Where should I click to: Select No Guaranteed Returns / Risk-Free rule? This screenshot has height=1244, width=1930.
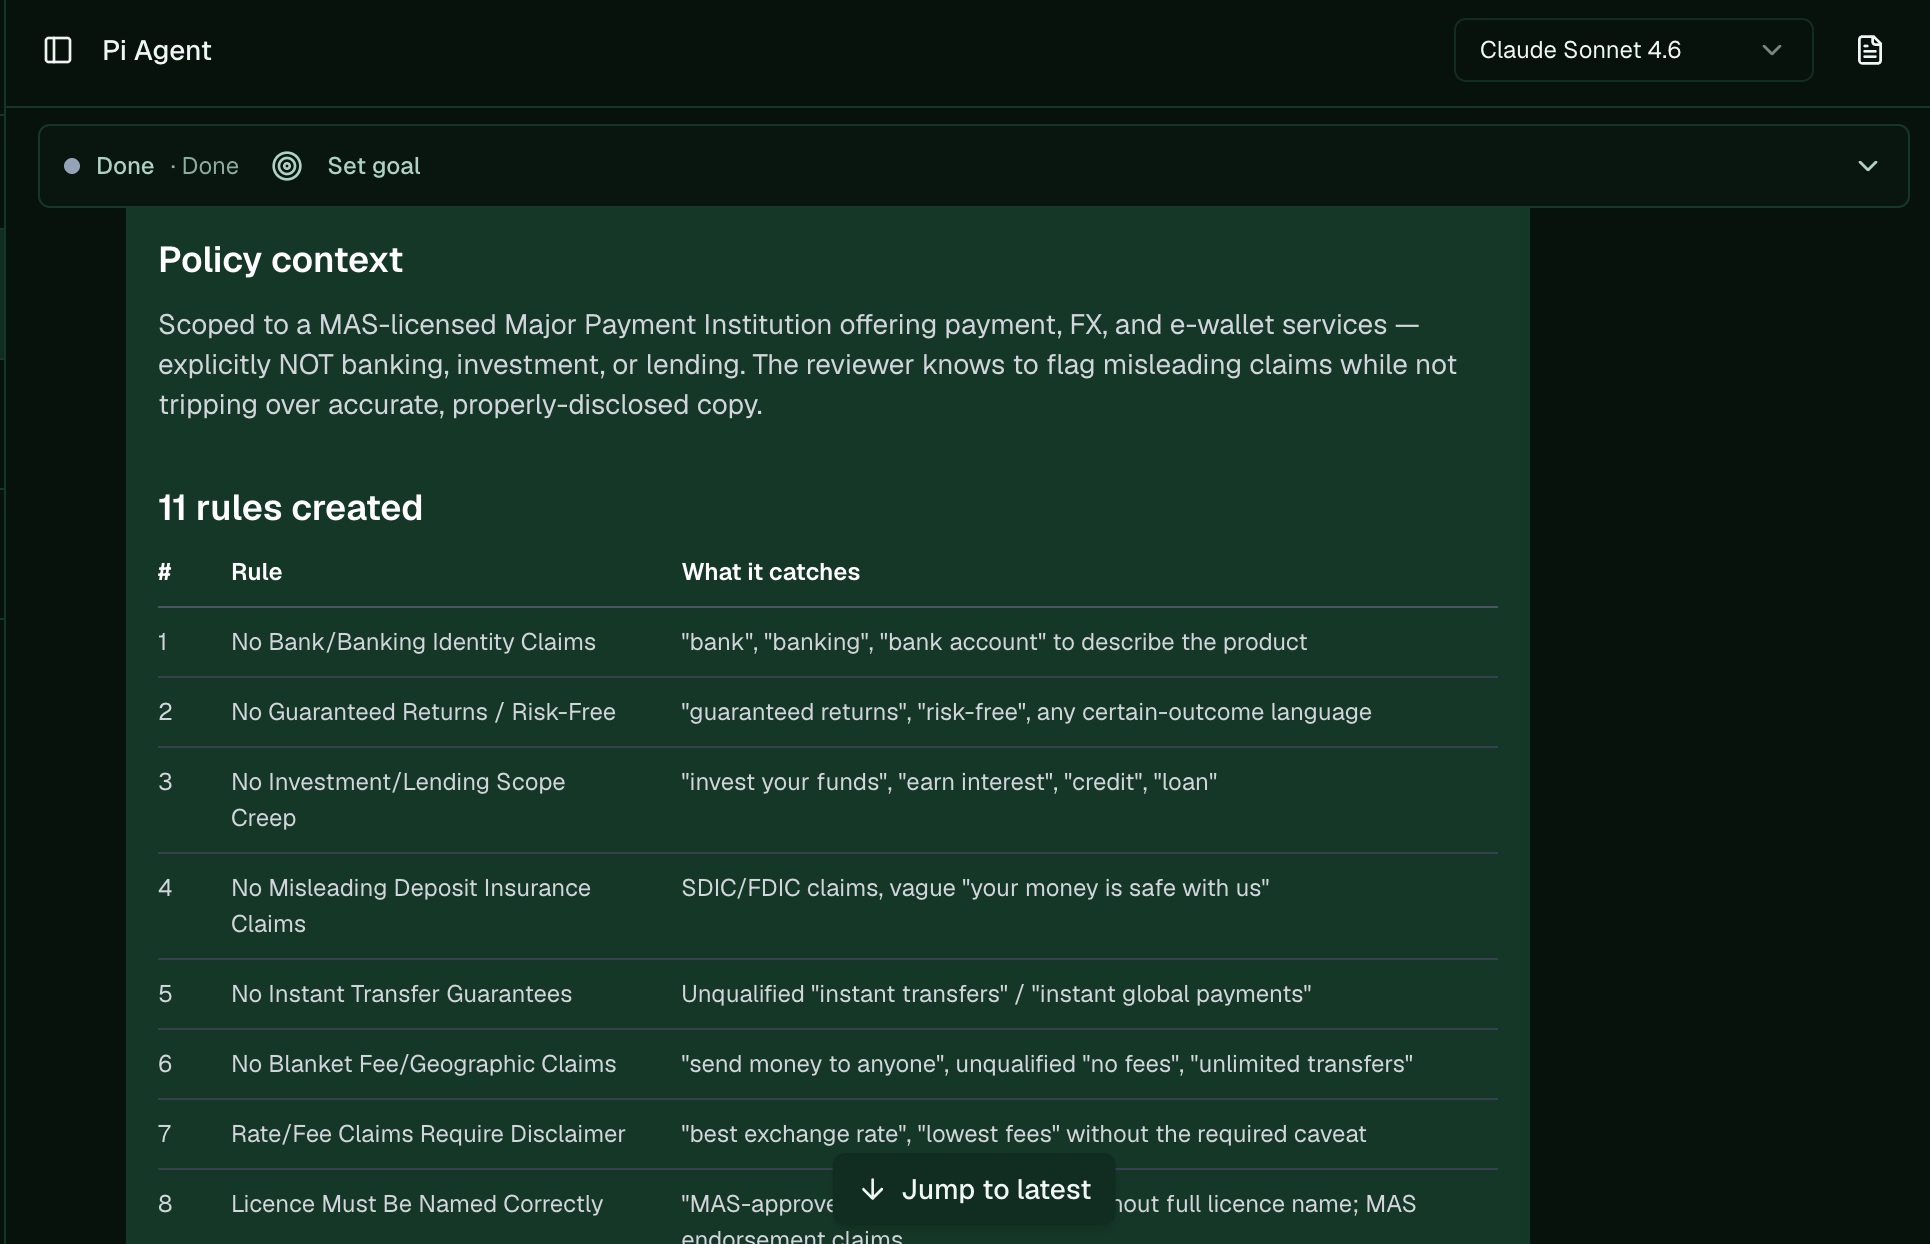[423, 712]
